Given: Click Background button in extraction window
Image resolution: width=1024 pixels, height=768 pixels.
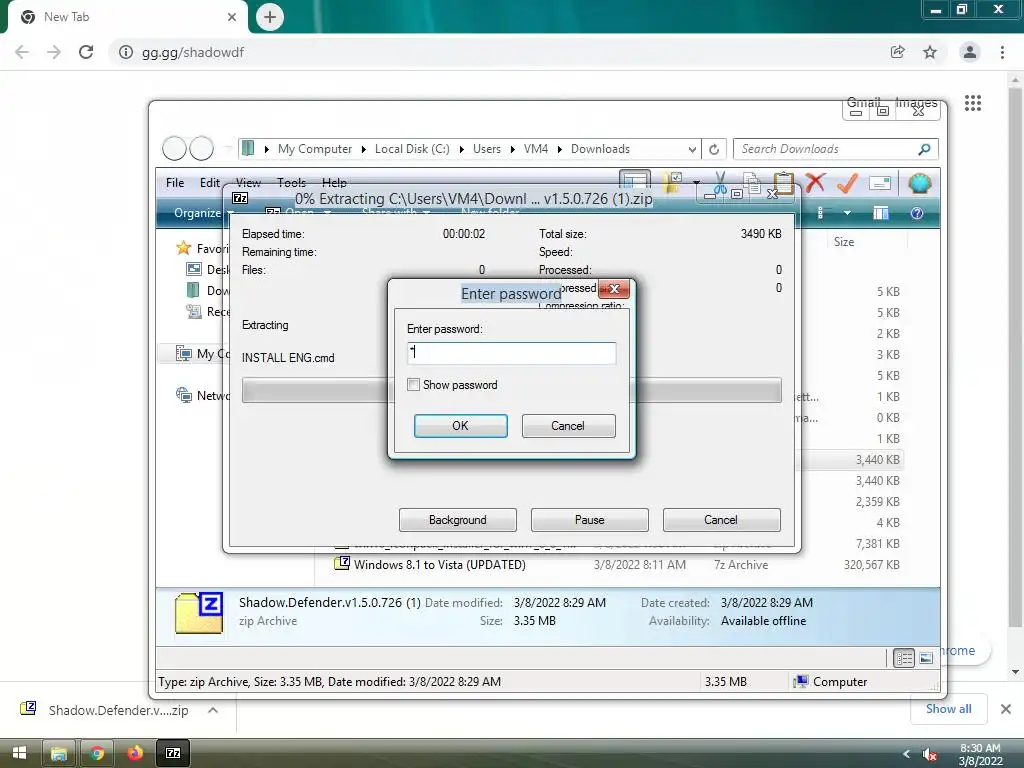Looking at the screenshot, I should [458, 520].
